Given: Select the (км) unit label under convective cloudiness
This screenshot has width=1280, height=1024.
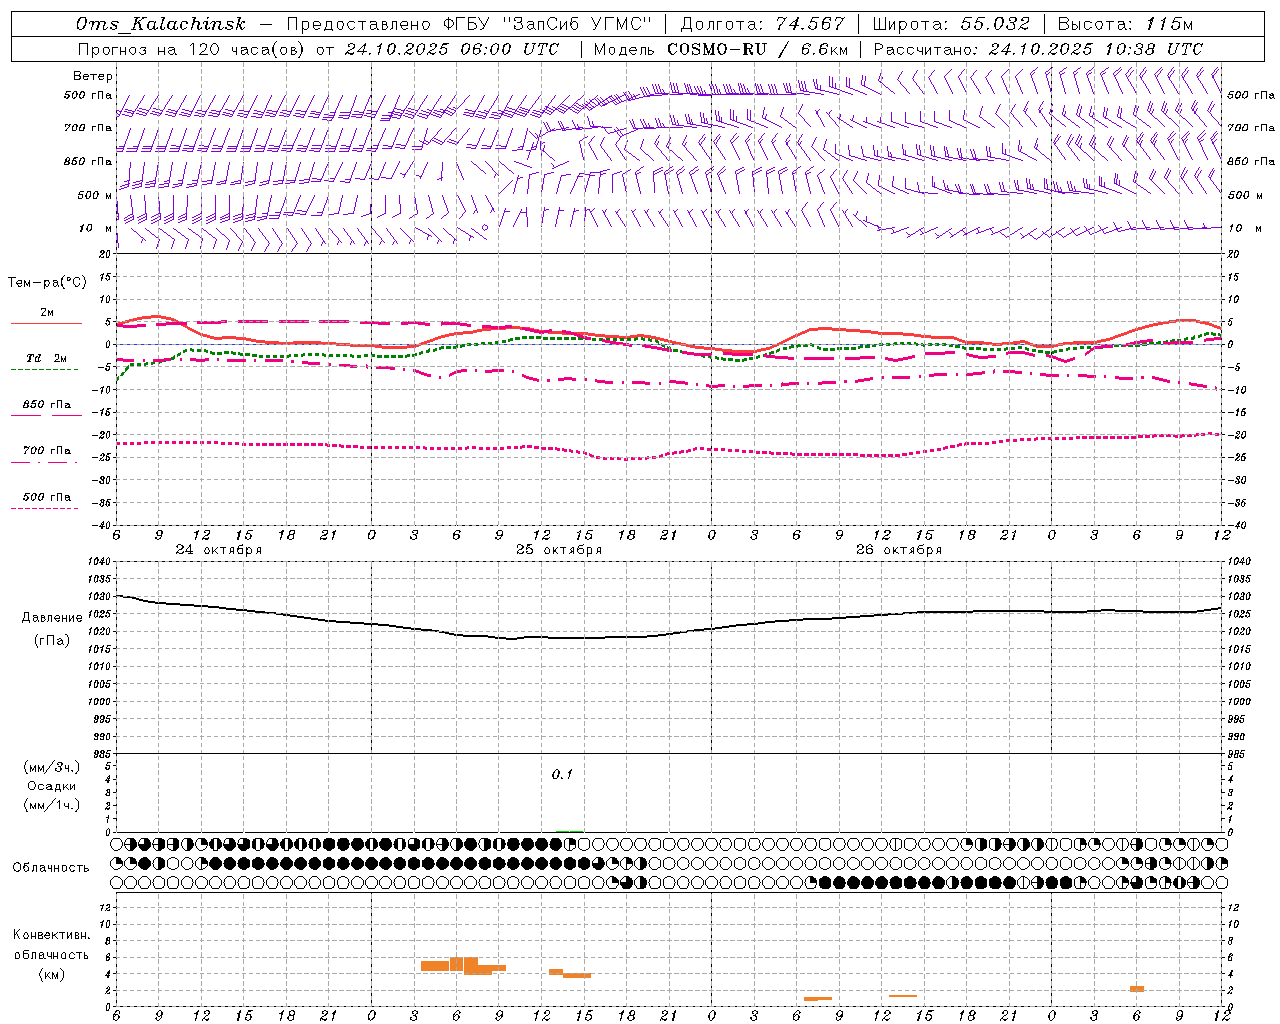Looking at the screenshot, I should coord(52,974).
